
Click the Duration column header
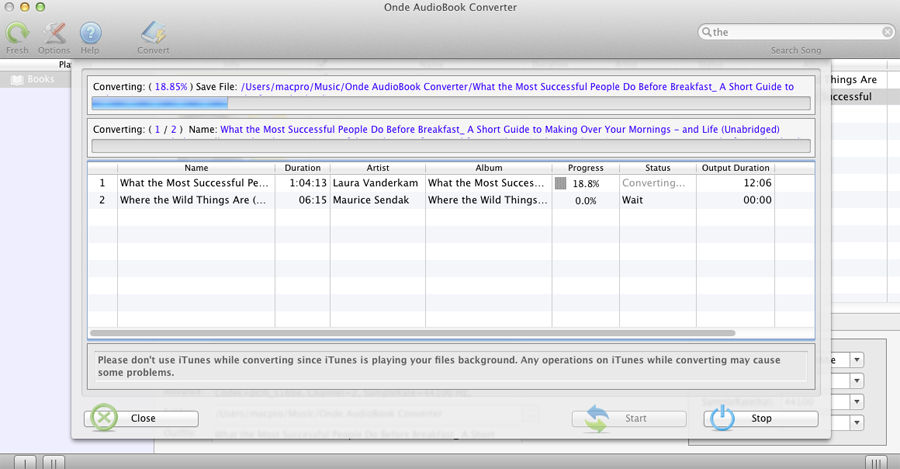(302, 168)
